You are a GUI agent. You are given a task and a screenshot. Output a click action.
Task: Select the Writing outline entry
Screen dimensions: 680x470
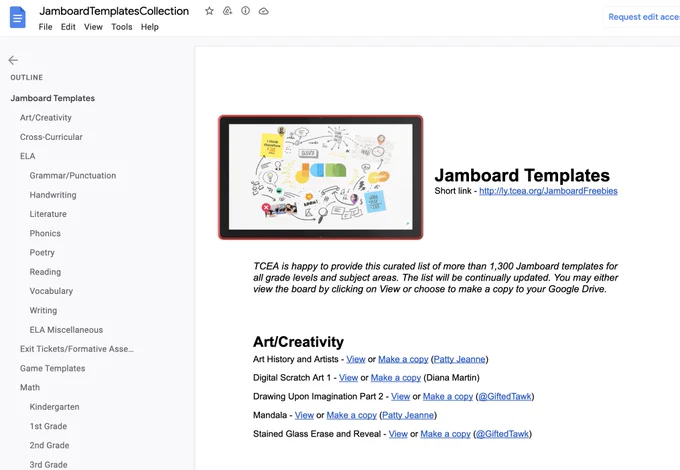point(43,310)
